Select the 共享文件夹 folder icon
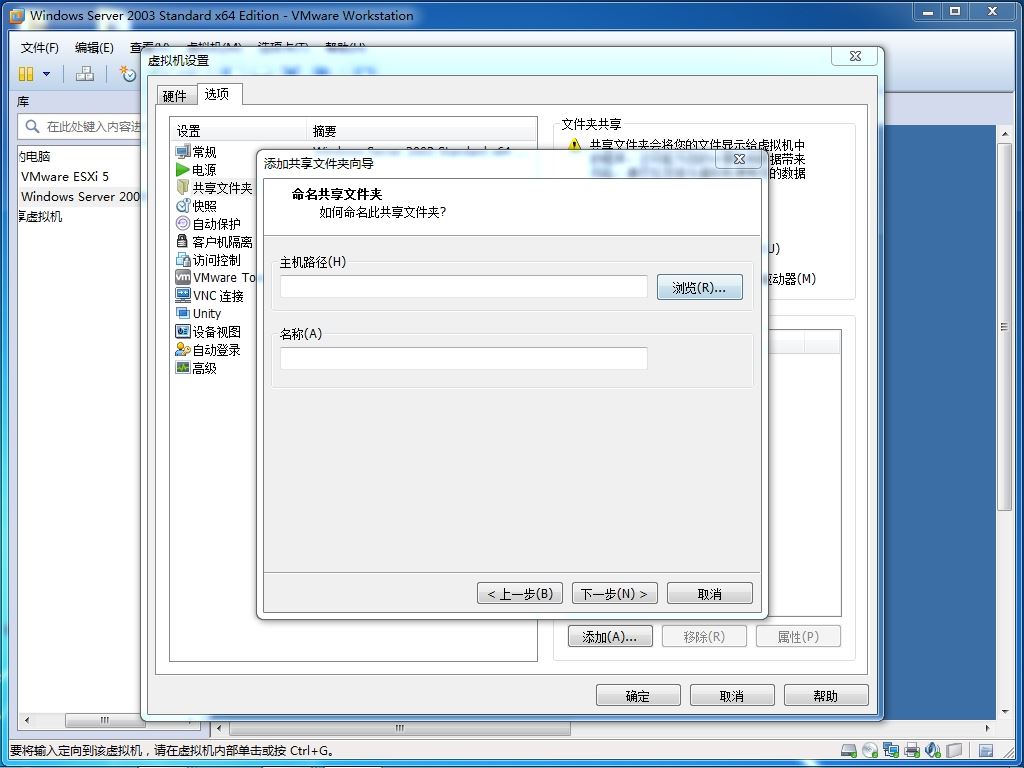 click(x=183, y=187)
